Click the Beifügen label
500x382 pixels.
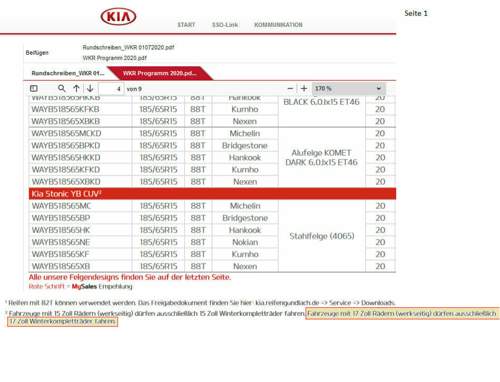[x=37, y=53]
